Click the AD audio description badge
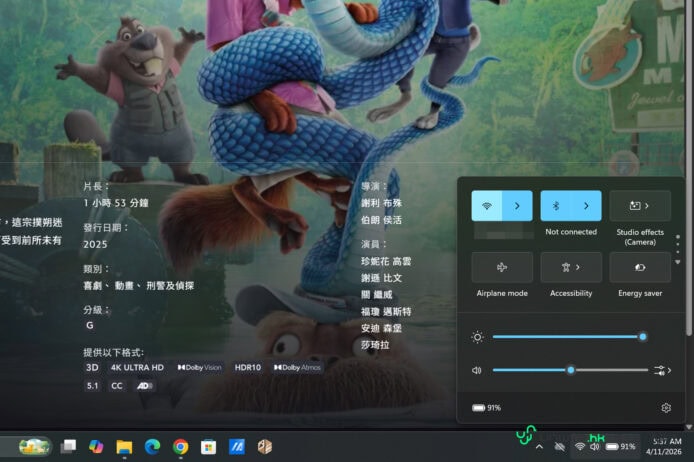Image resolution: width=694 pixels, height=462 pixels. [x=144, y=385]
